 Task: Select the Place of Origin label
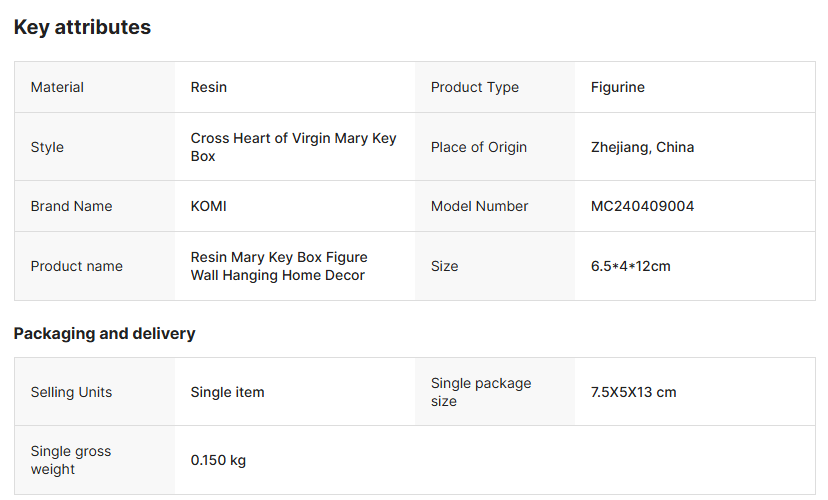479,147
